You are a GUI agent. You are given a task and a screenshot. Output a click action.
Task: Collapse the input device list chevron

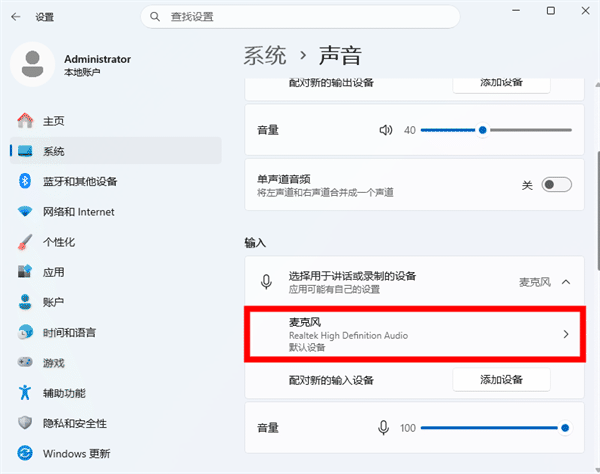click(x=566, y=282)
